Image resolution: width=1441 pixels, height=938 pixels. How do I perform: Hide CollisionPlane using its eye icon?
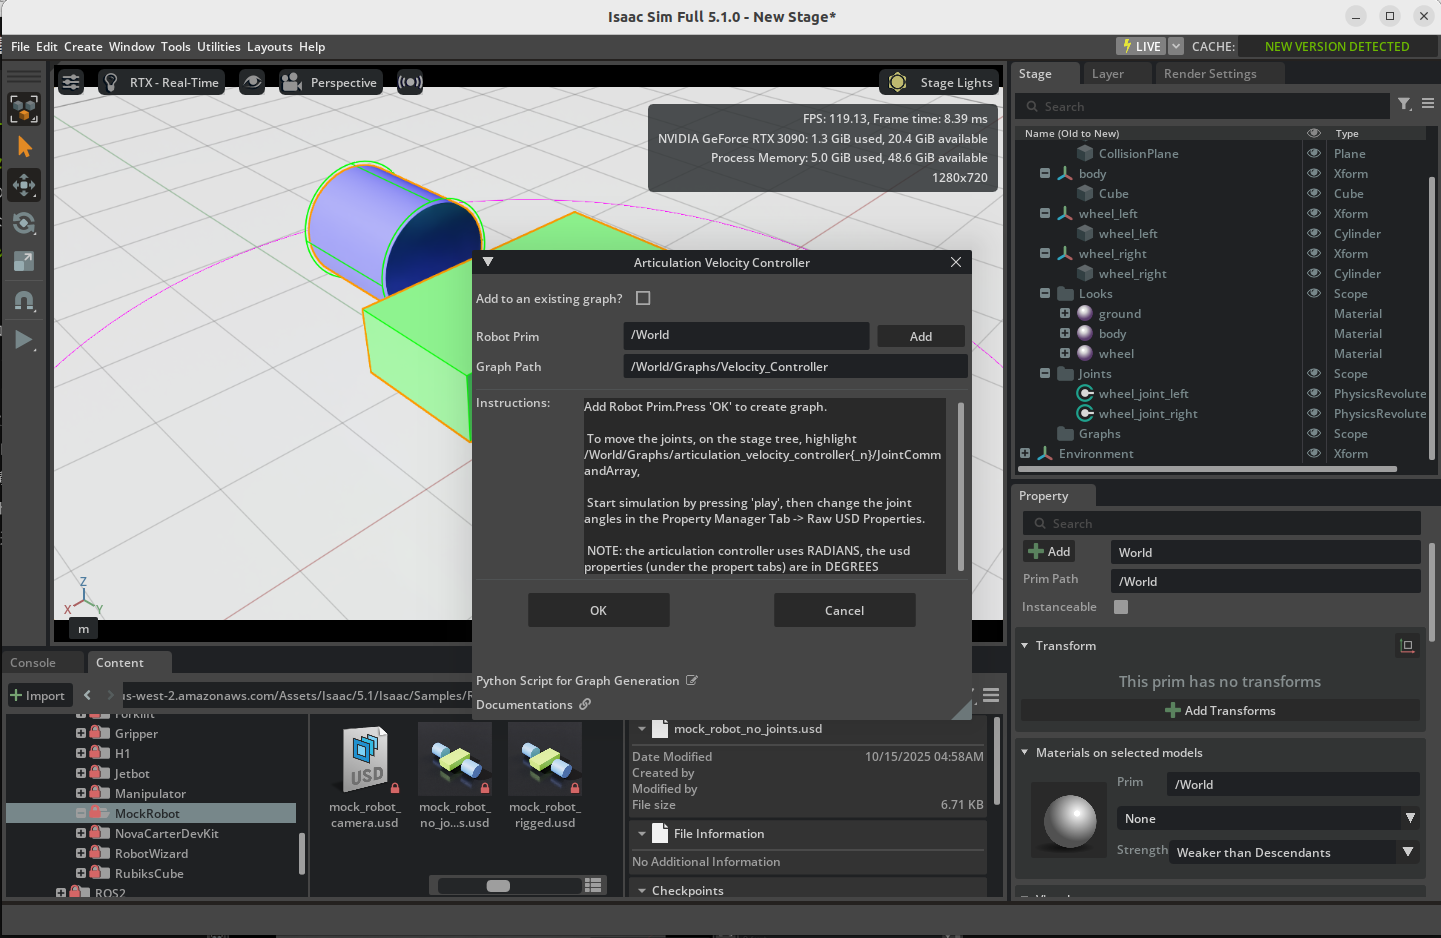(1314, 154)
